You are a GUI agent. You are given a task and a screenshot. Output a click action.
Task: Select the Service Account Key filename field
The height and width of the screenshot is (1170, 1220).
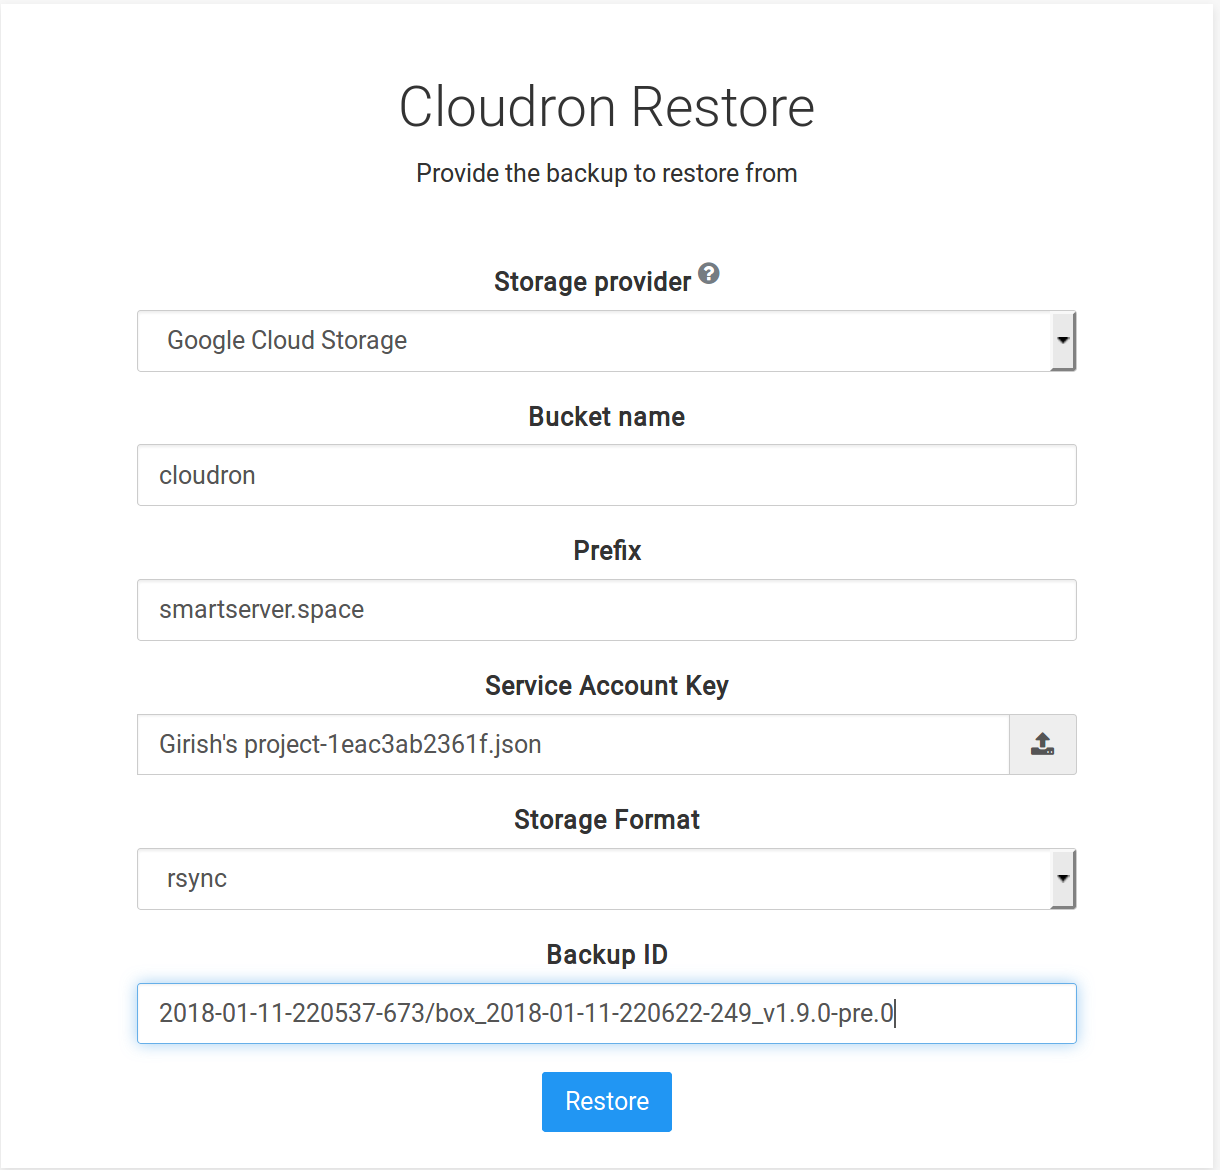click(x=572, y=744)
